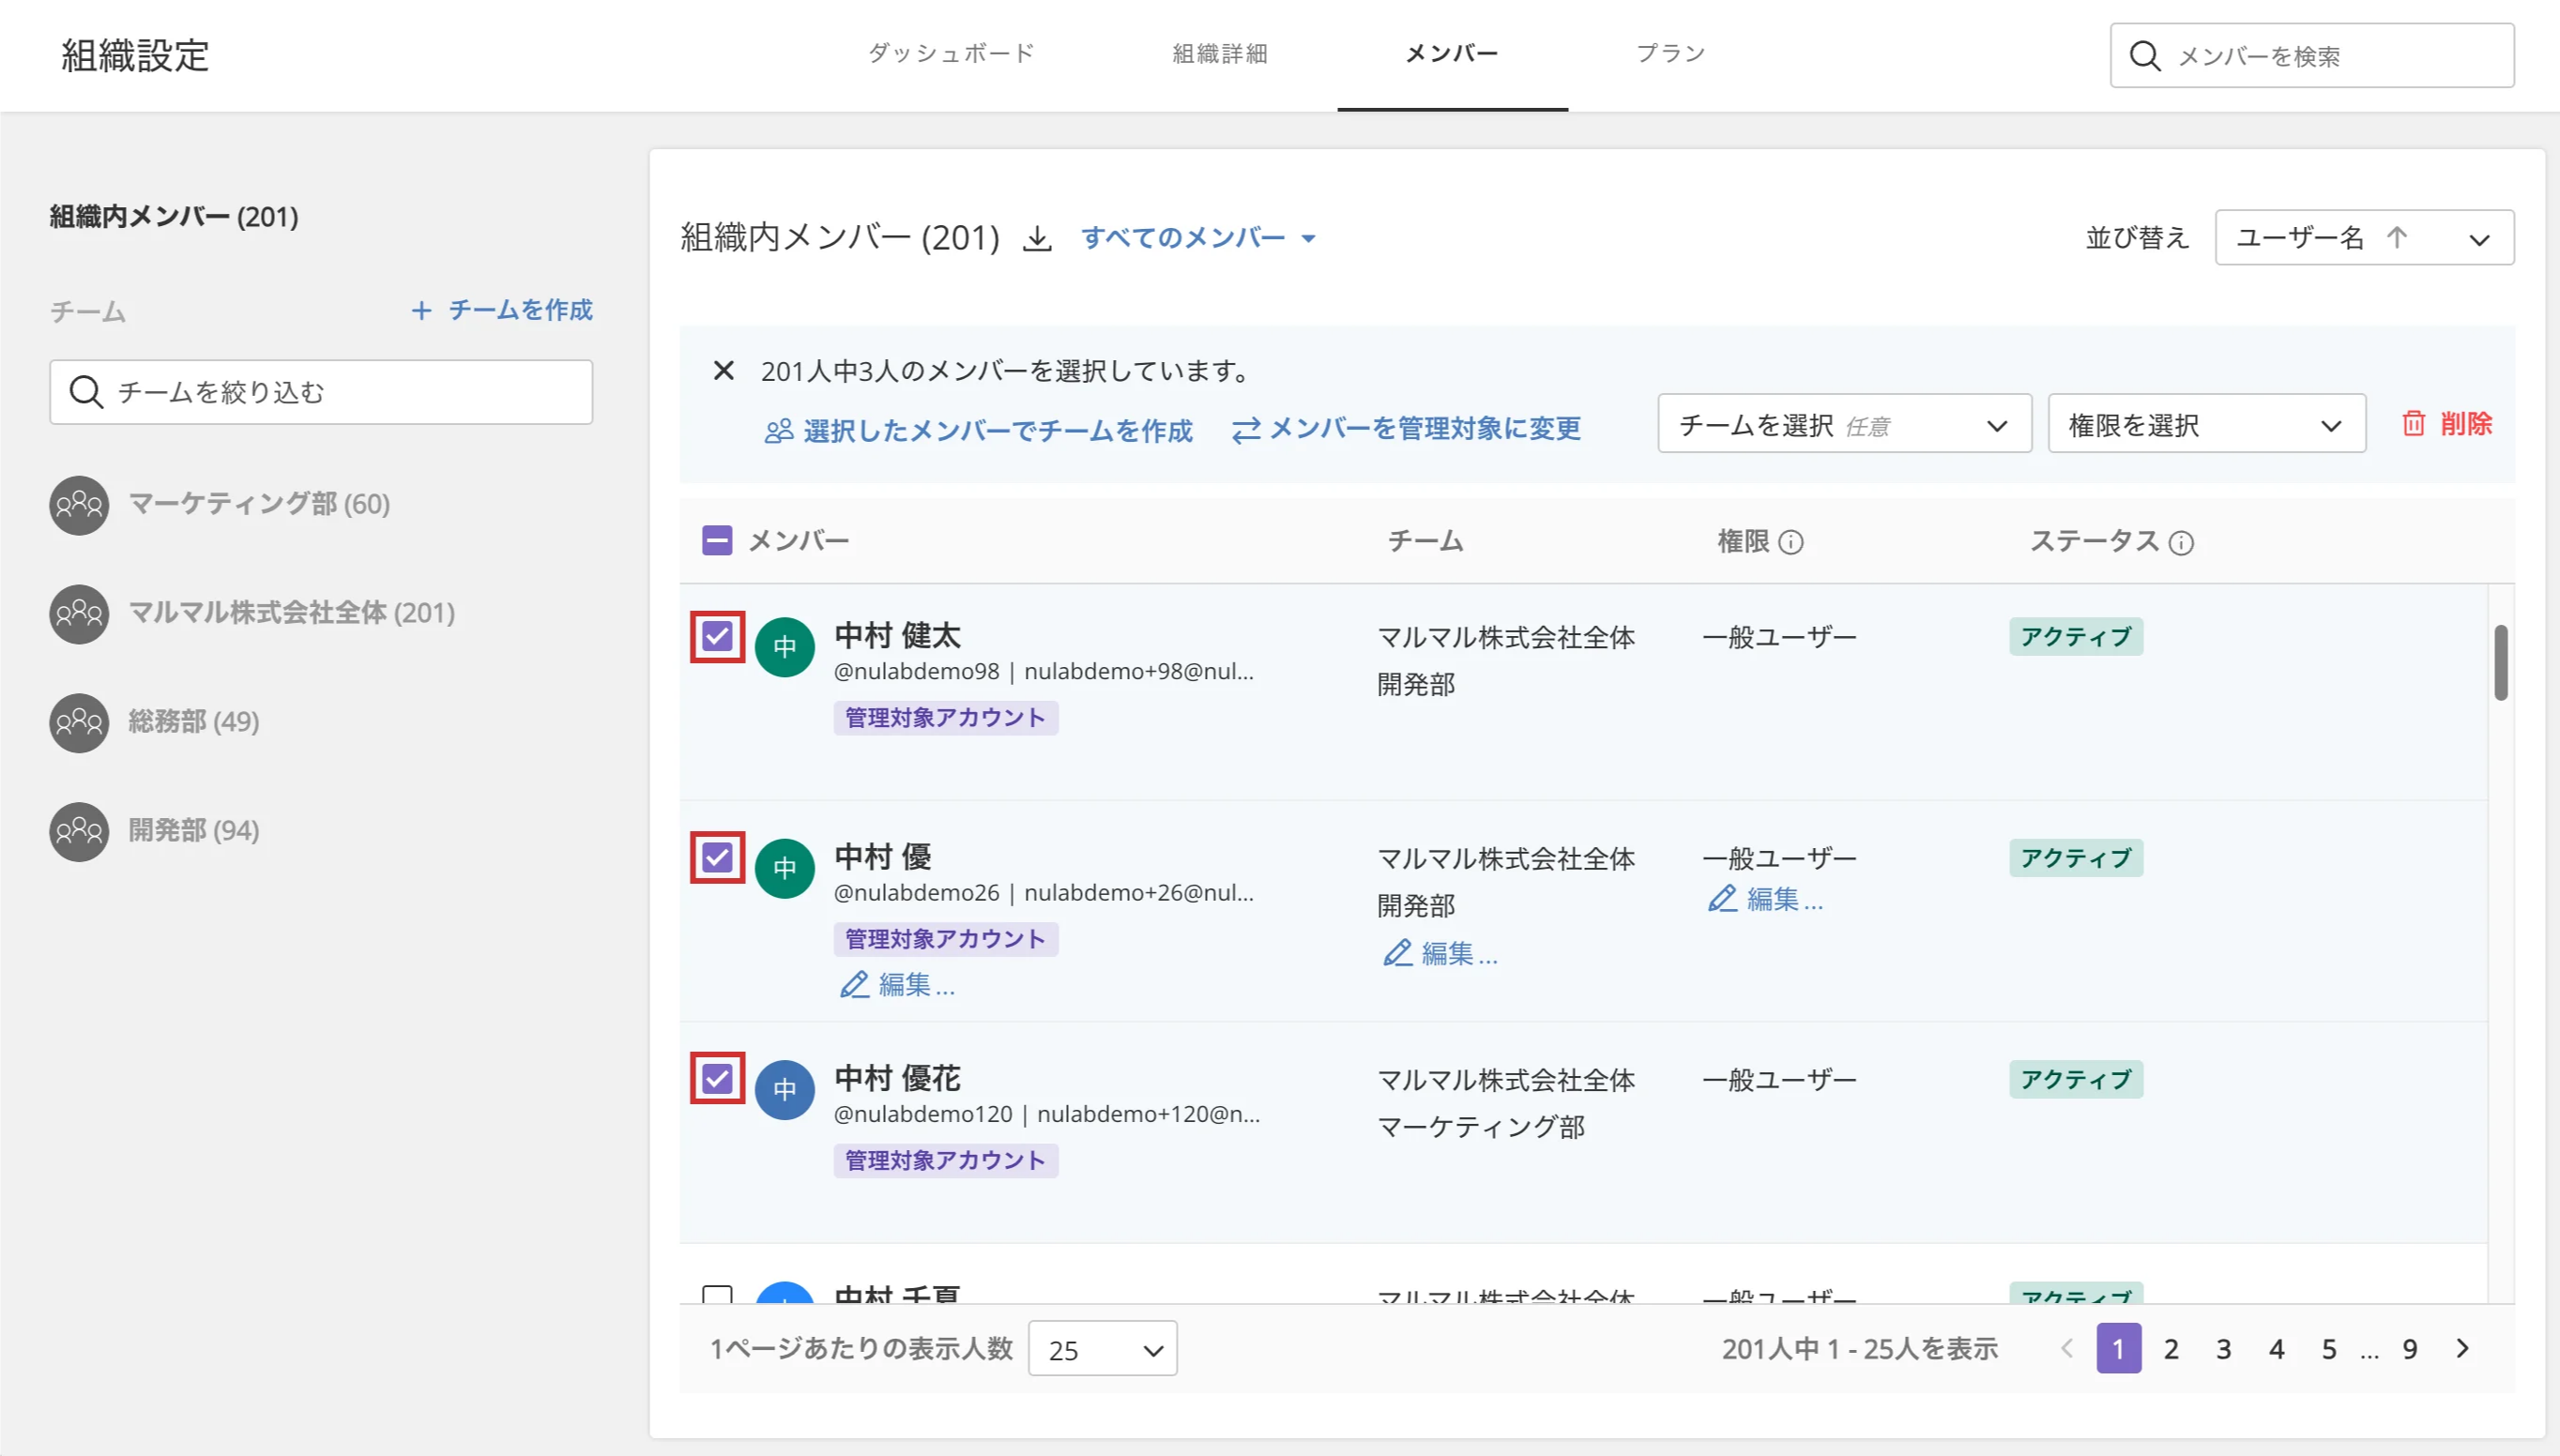2560x1456 pixels.
Task: Click pencil 編集 under 中村 優 name
Action: point(897,985)
